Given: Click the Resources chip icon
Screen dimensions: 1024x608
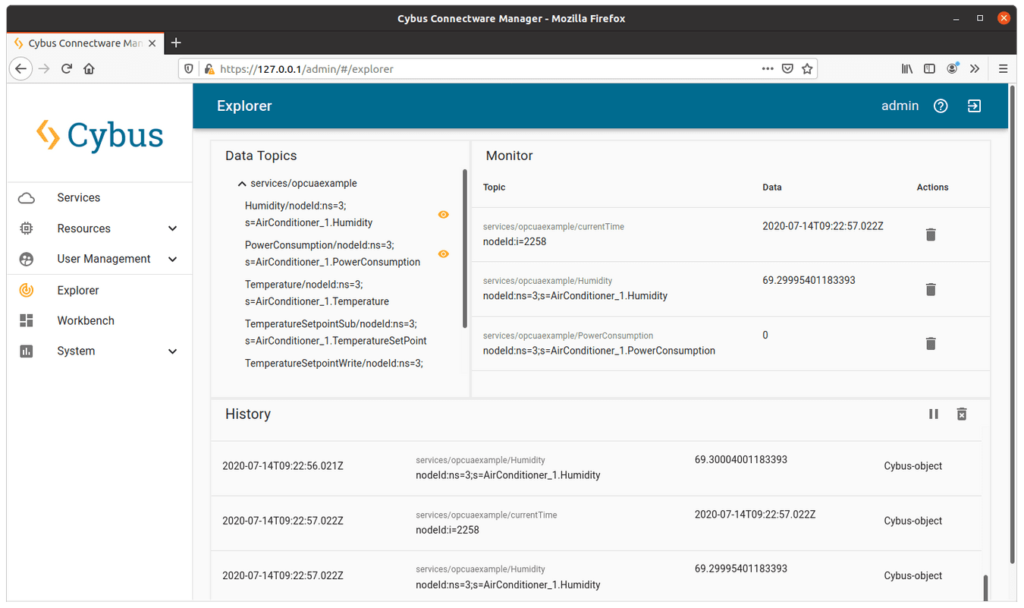Looking at the screenshot, I should (26, 229).
